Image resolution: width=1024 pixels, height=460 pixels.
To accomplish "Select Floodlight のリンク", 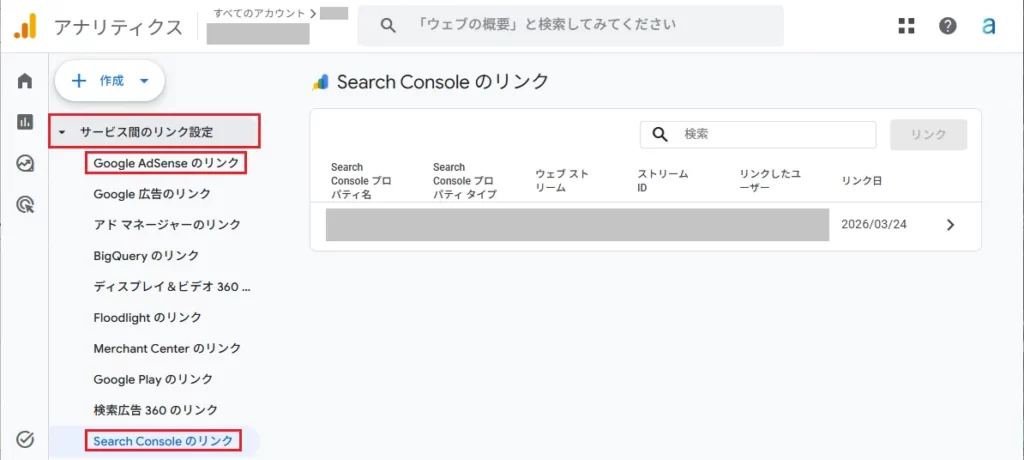I will click(148, 318).
